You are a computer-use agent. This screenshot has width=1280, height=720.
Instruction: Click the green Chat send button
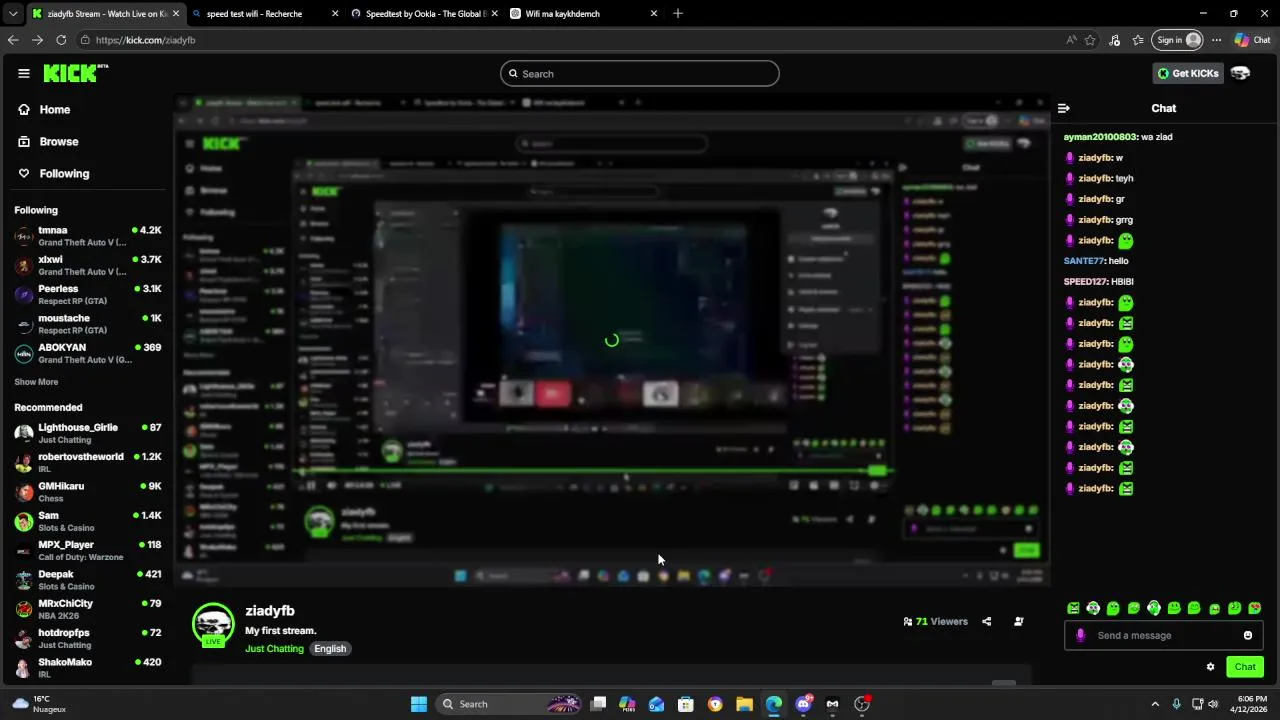click(1245, 667)
